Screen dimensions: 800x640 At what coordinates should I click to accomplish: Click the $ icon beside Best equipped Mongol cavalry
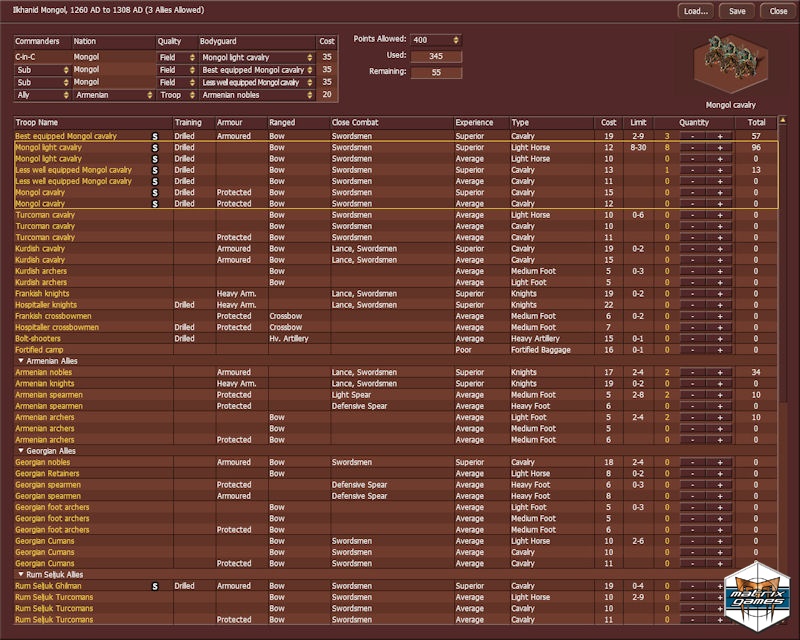tap(155, 135)
